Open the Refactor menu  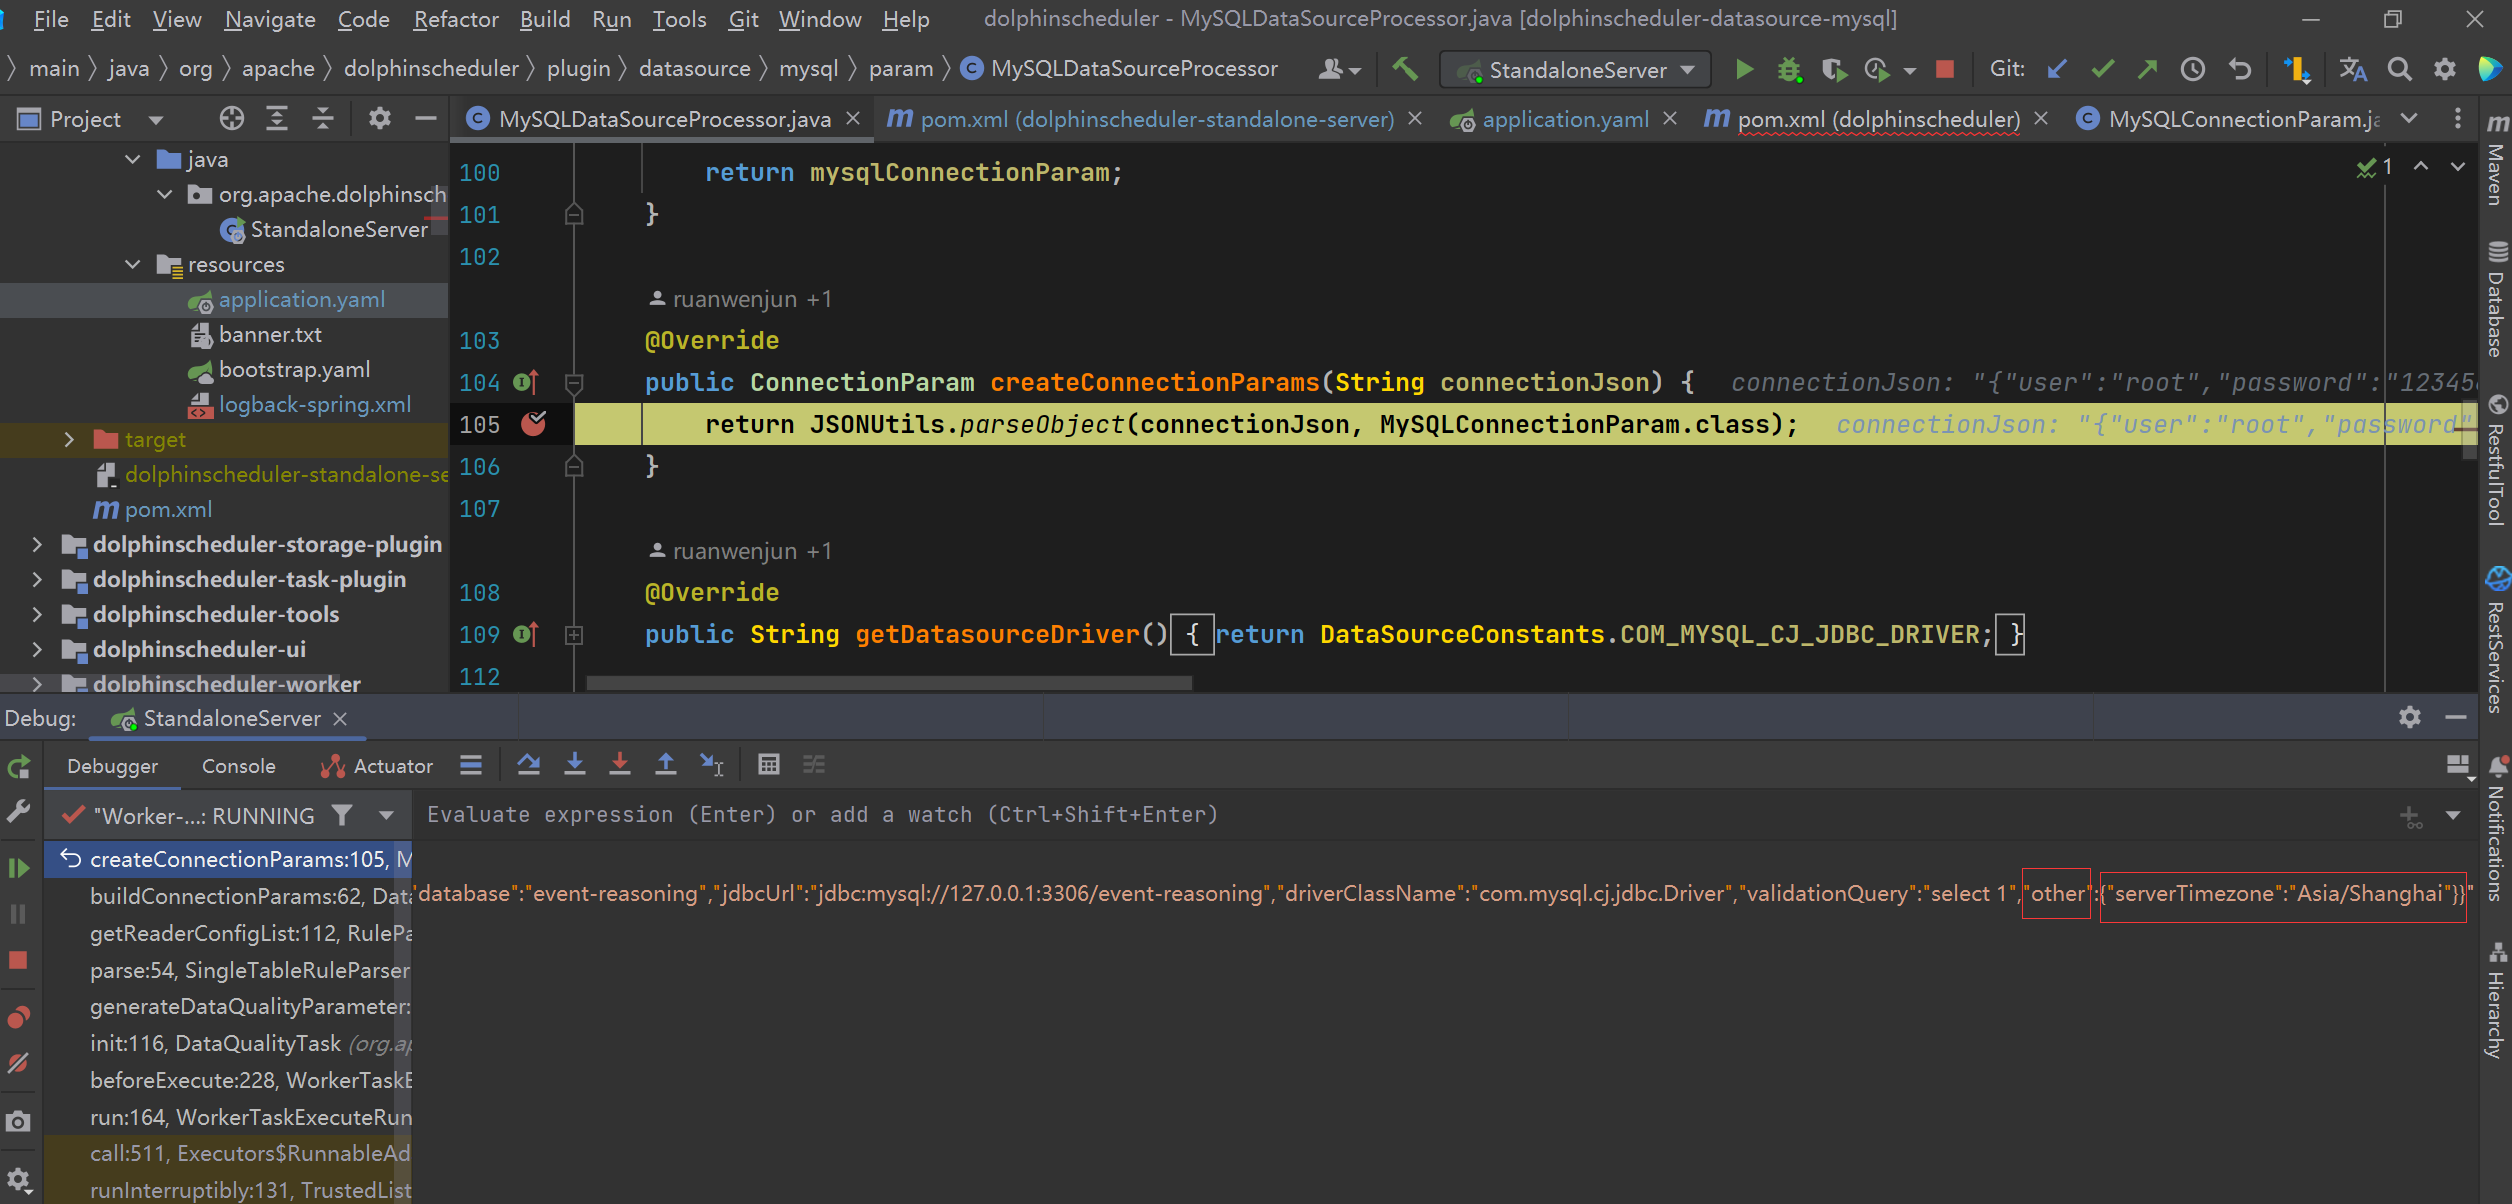point(455,18)
